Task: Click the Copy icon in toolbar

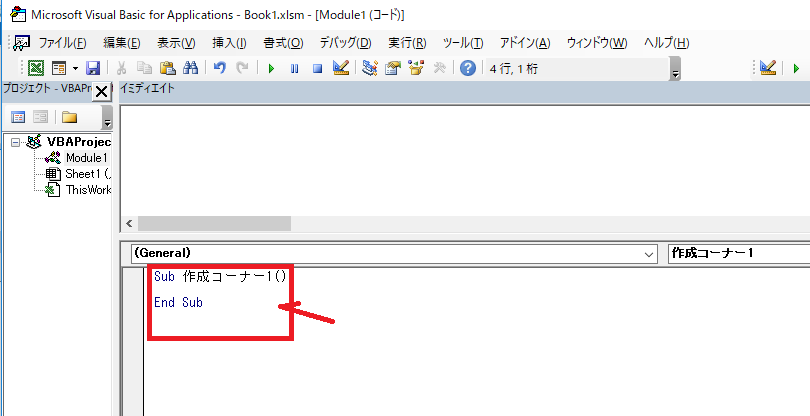Action: (x=144, y=68)
